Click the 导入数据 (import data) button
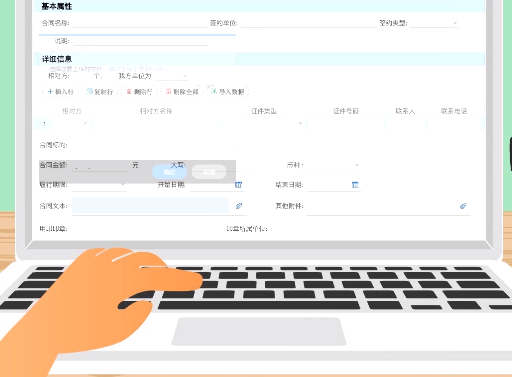This screenshot has height=377, width=512. [x=228, y=91]
